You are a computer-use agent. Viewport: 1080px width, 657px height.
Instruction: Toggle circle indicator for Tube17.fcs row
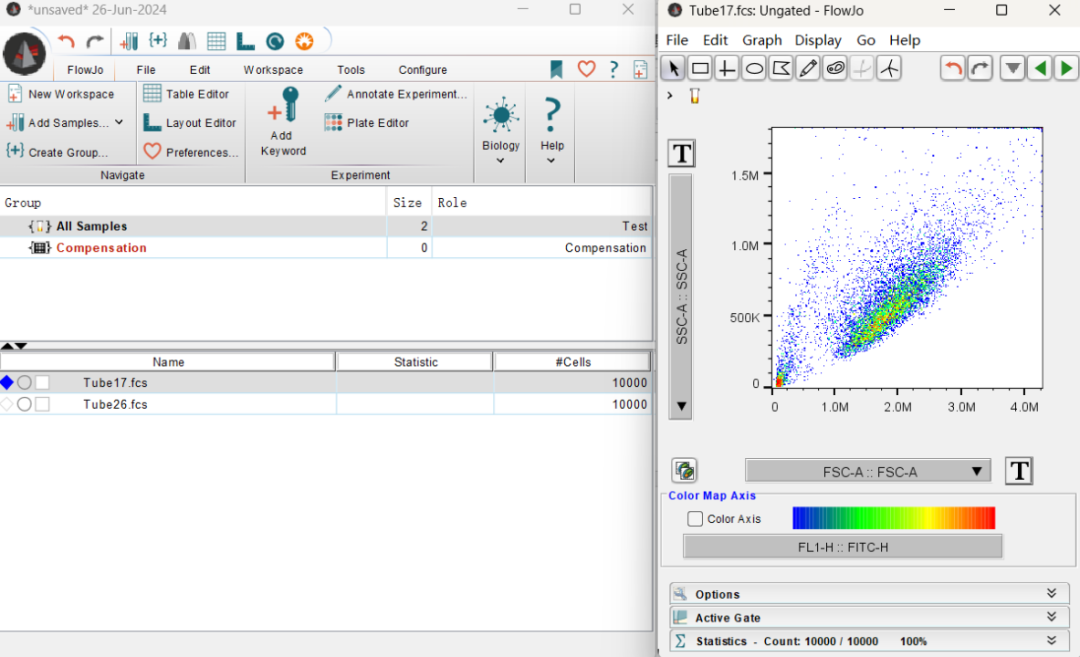click(x=24, y=382)
